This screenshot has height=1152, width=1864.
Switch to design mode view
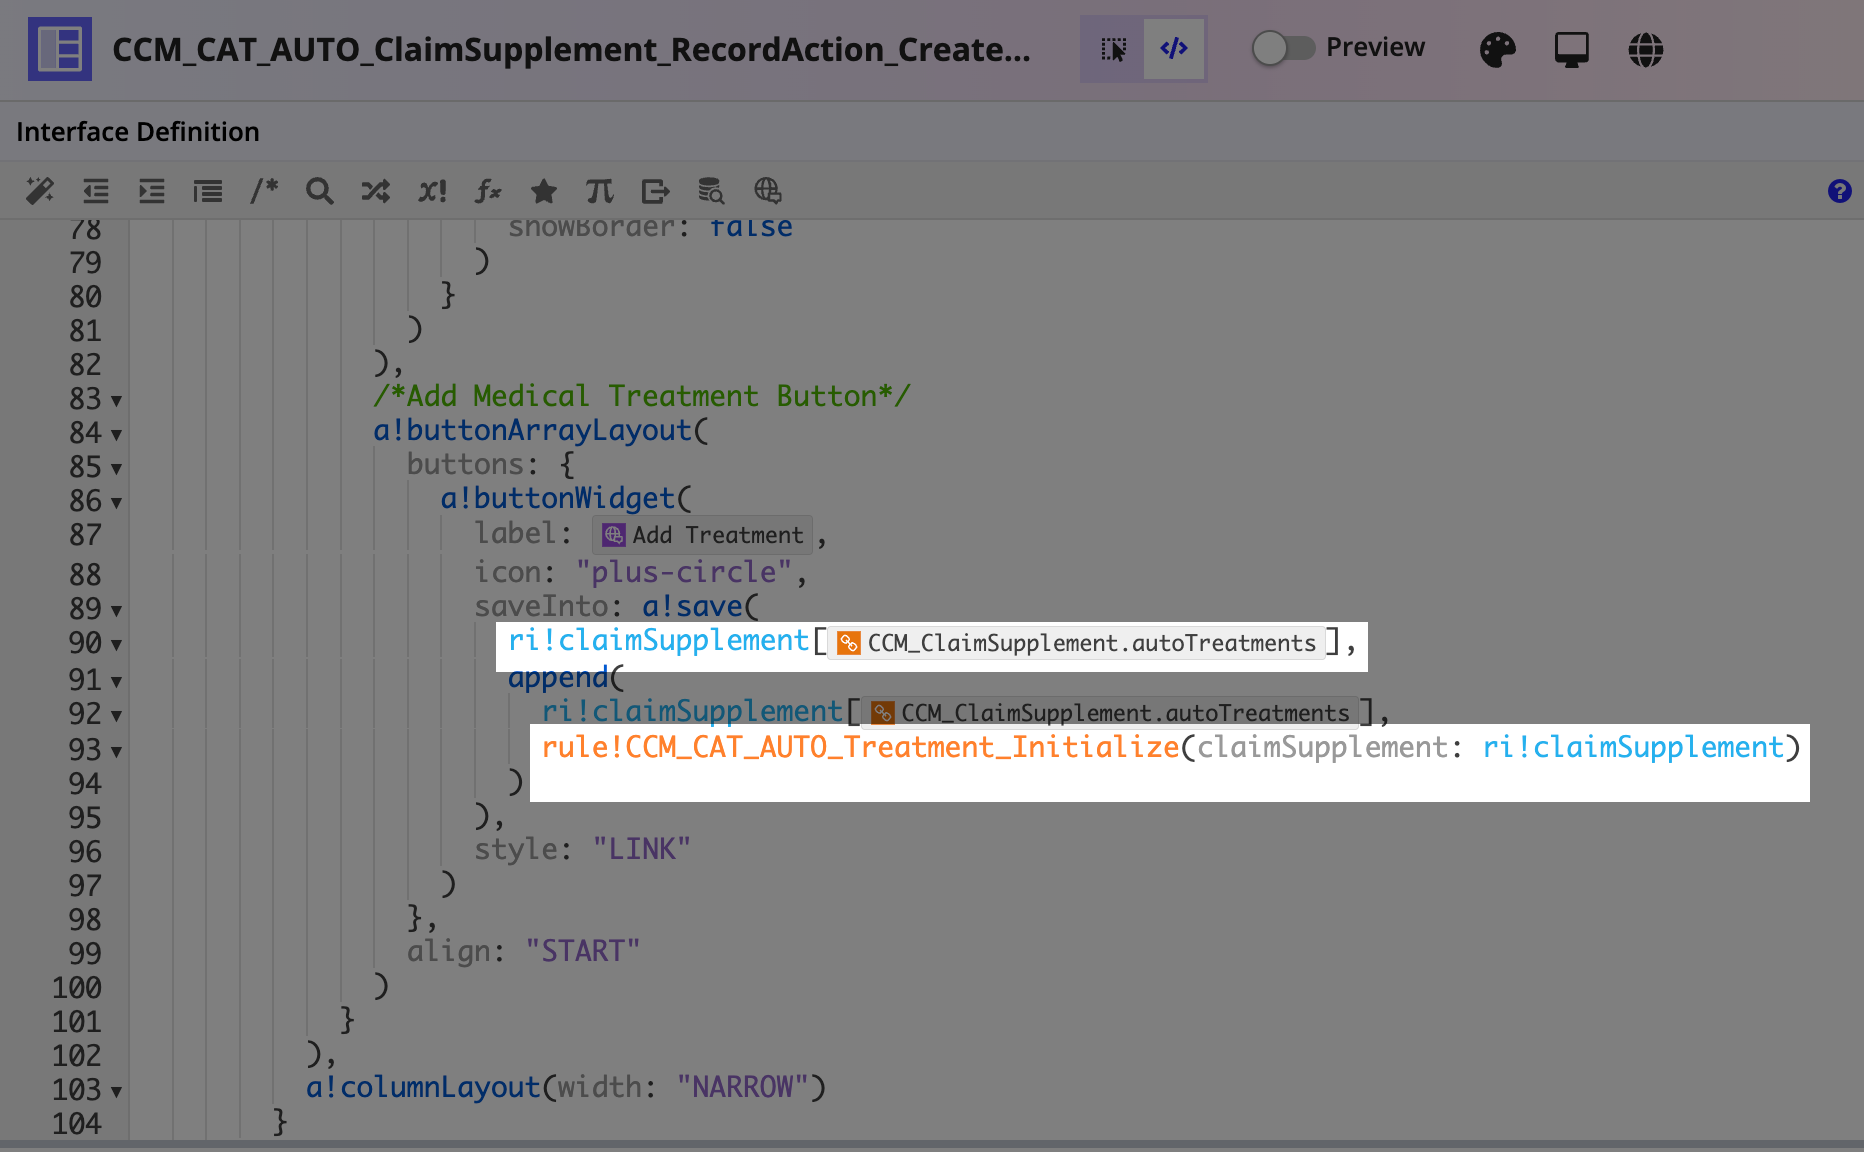1113,49
